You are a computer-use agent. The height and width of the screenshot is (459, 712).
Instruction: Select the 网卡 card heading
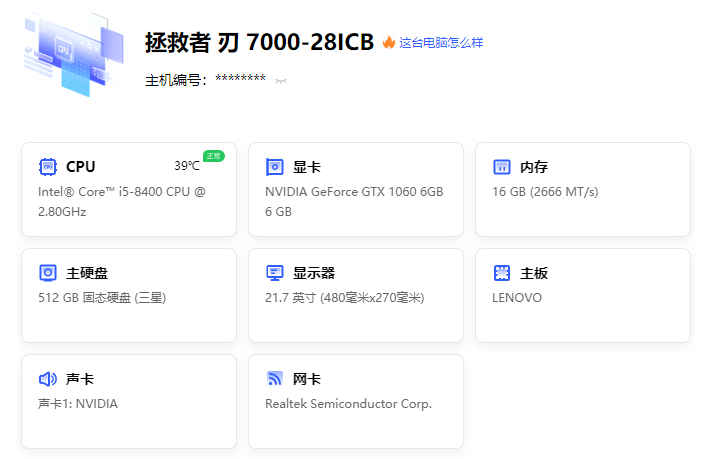click(307, 379)
